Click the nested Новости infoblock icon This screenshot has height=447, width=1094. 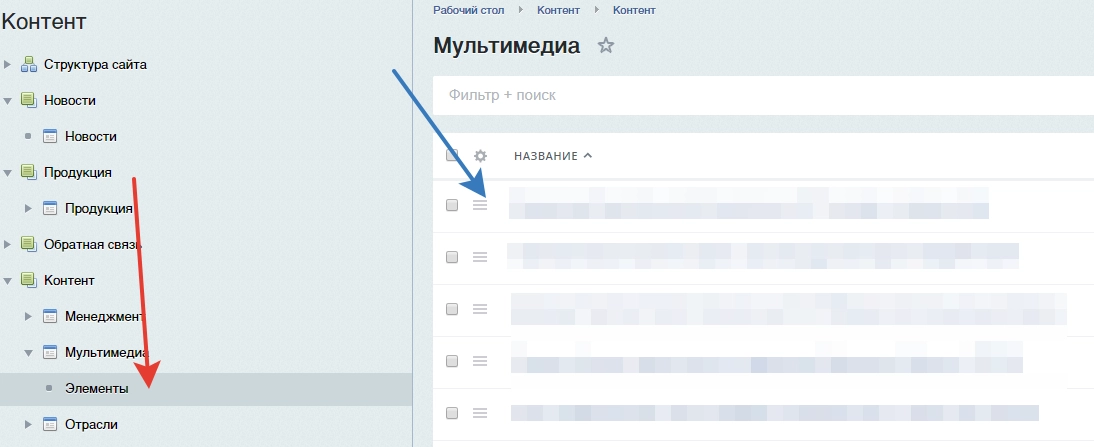pyautogui.click(x=50, y=137)
